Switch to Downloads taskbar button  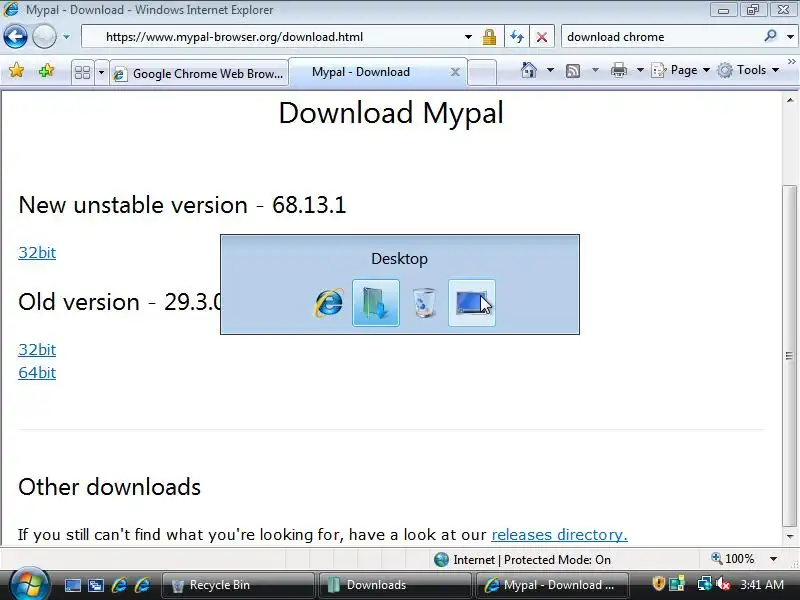(x=395, y=585)
